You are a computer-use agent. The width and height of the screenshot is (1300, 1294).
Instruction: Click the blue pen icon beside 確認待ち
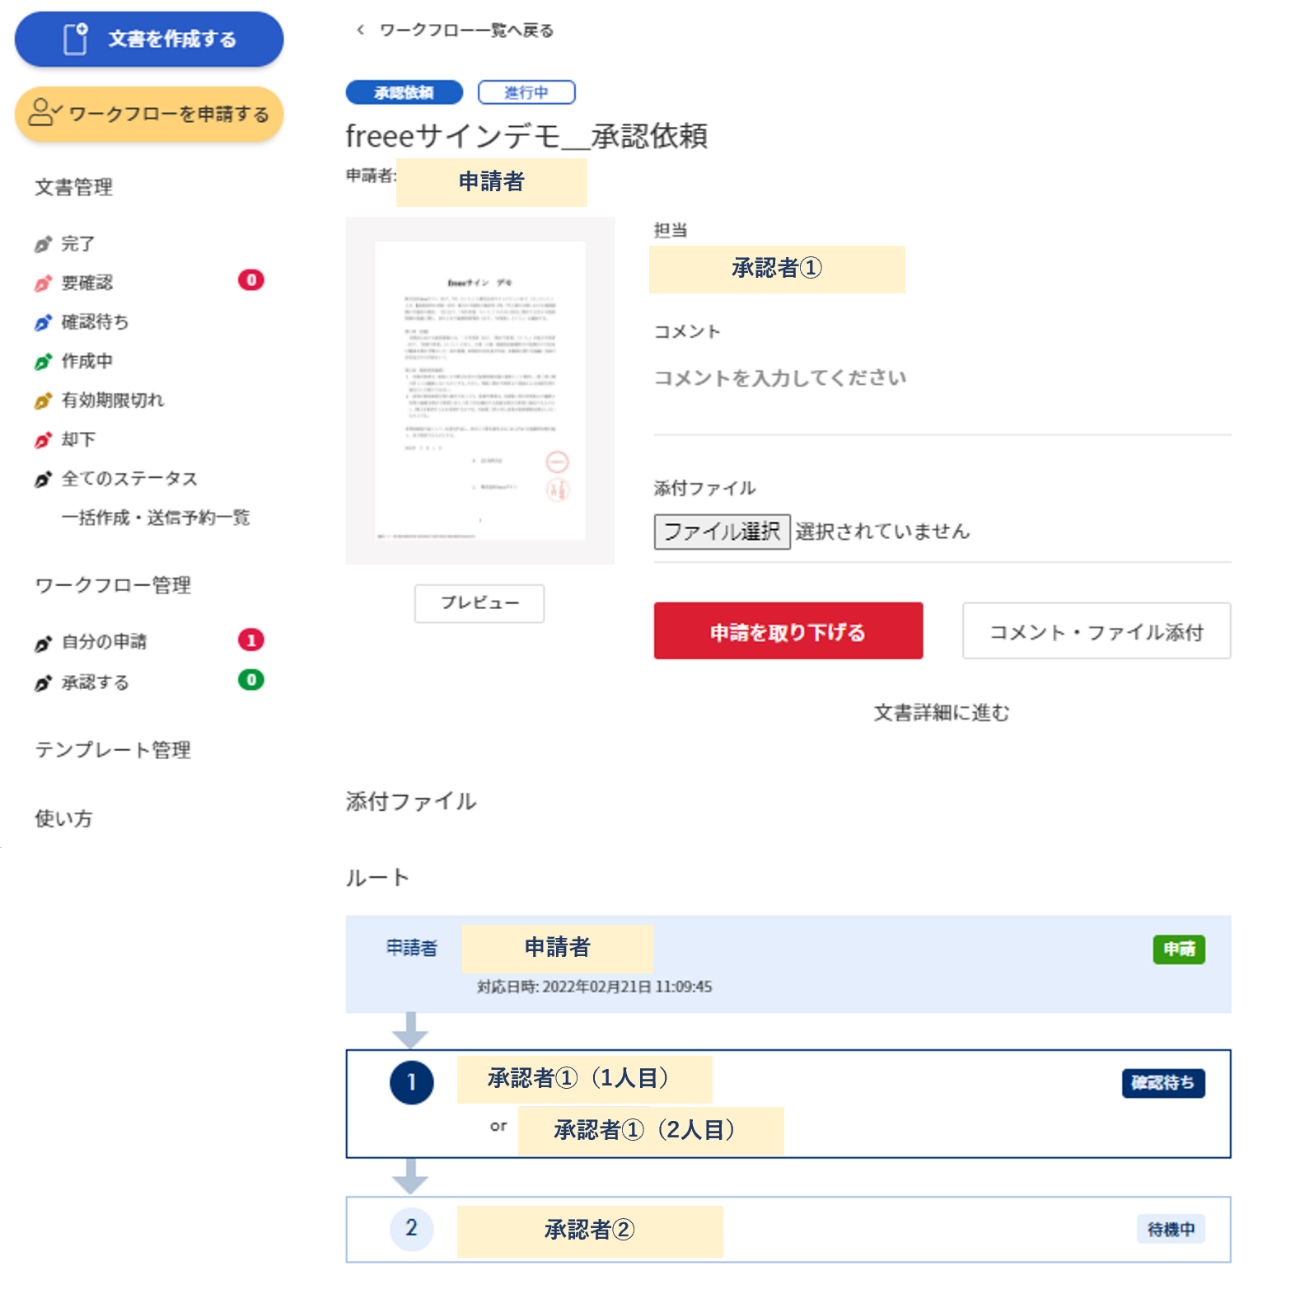43,322
